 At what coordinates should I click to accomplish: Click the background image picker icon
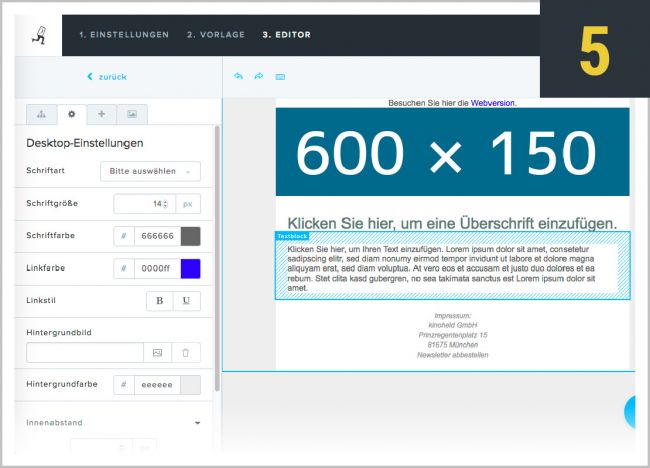[x=157, y=352]
